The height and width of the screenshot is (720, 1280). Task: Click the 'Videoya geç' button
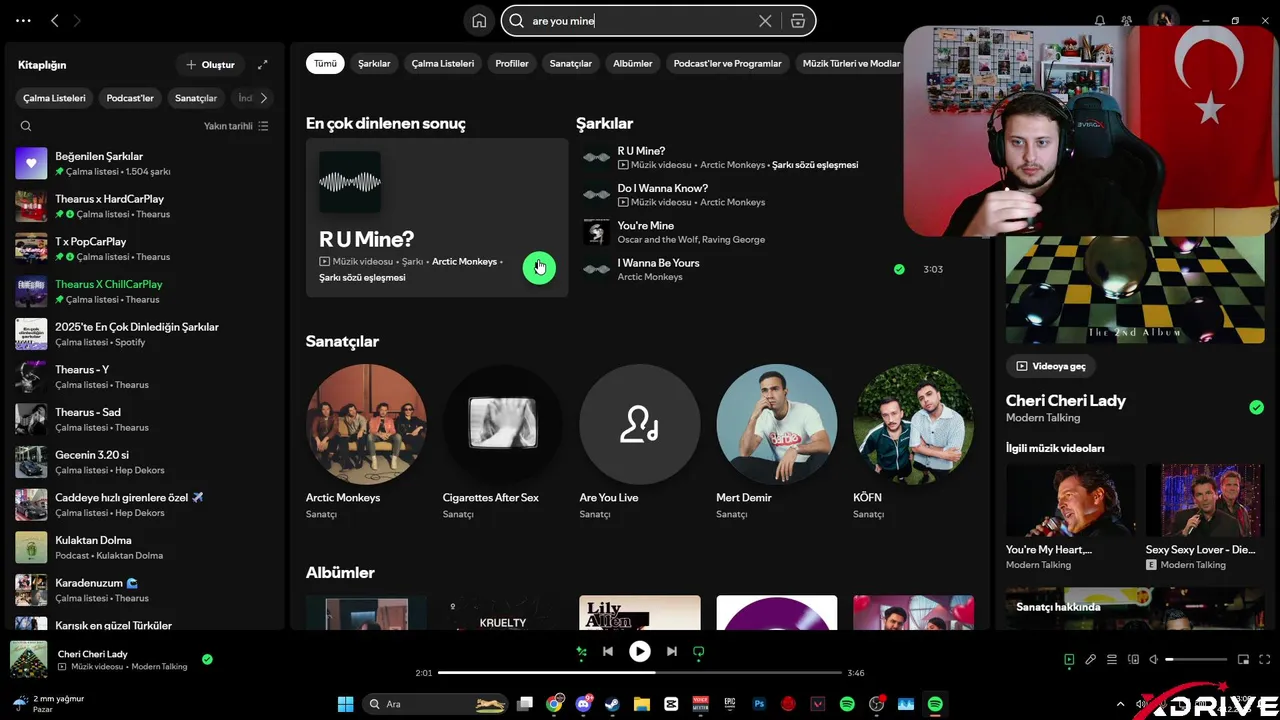1051,366
